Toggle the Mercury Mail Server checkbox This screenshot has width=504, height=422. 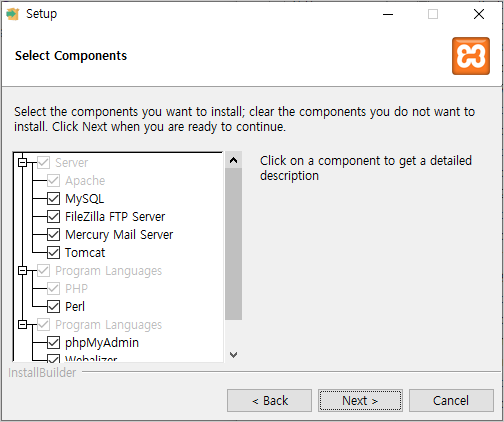[53, 234]
